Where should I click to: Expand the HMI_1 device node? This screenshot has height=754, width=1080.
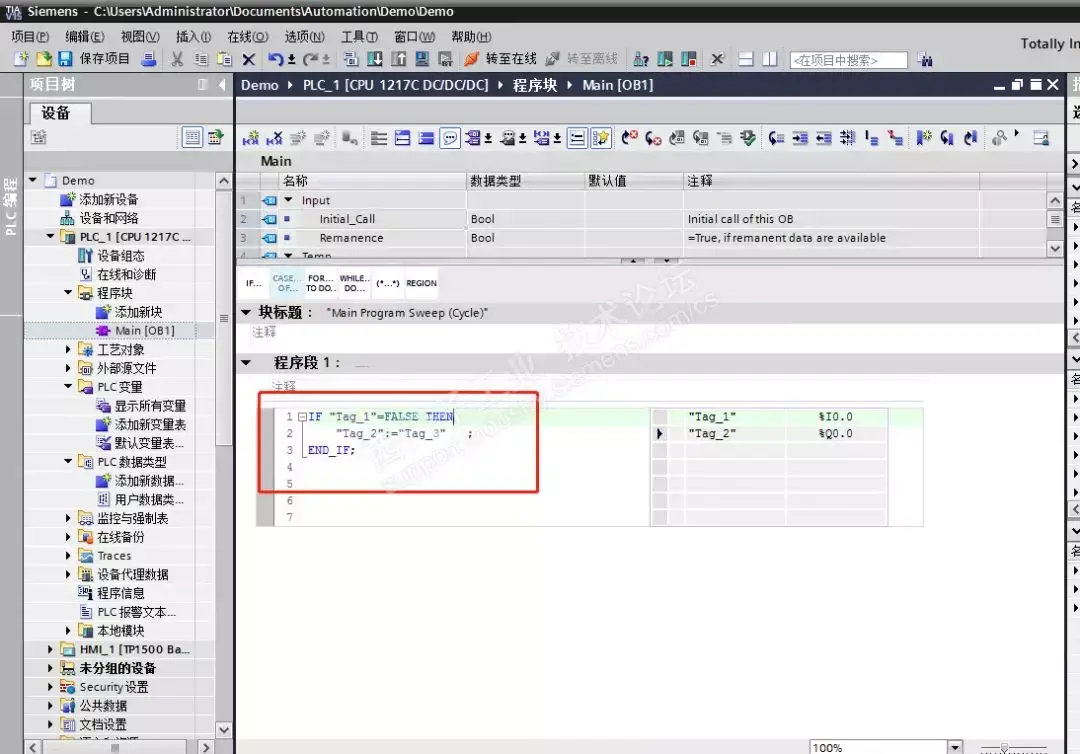coord(50,649)
